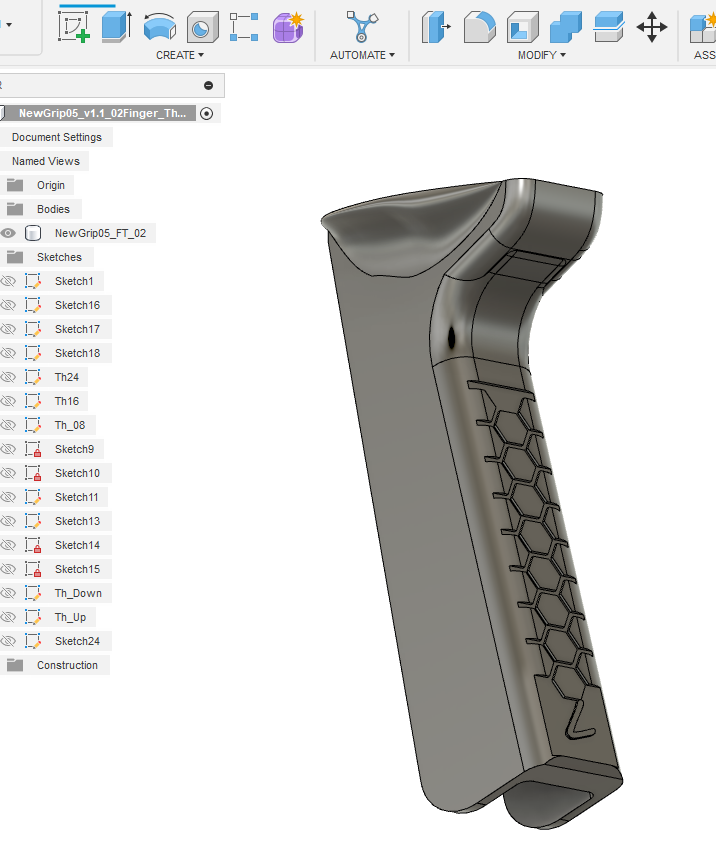Open Named Views in browser

coord(46,162)
